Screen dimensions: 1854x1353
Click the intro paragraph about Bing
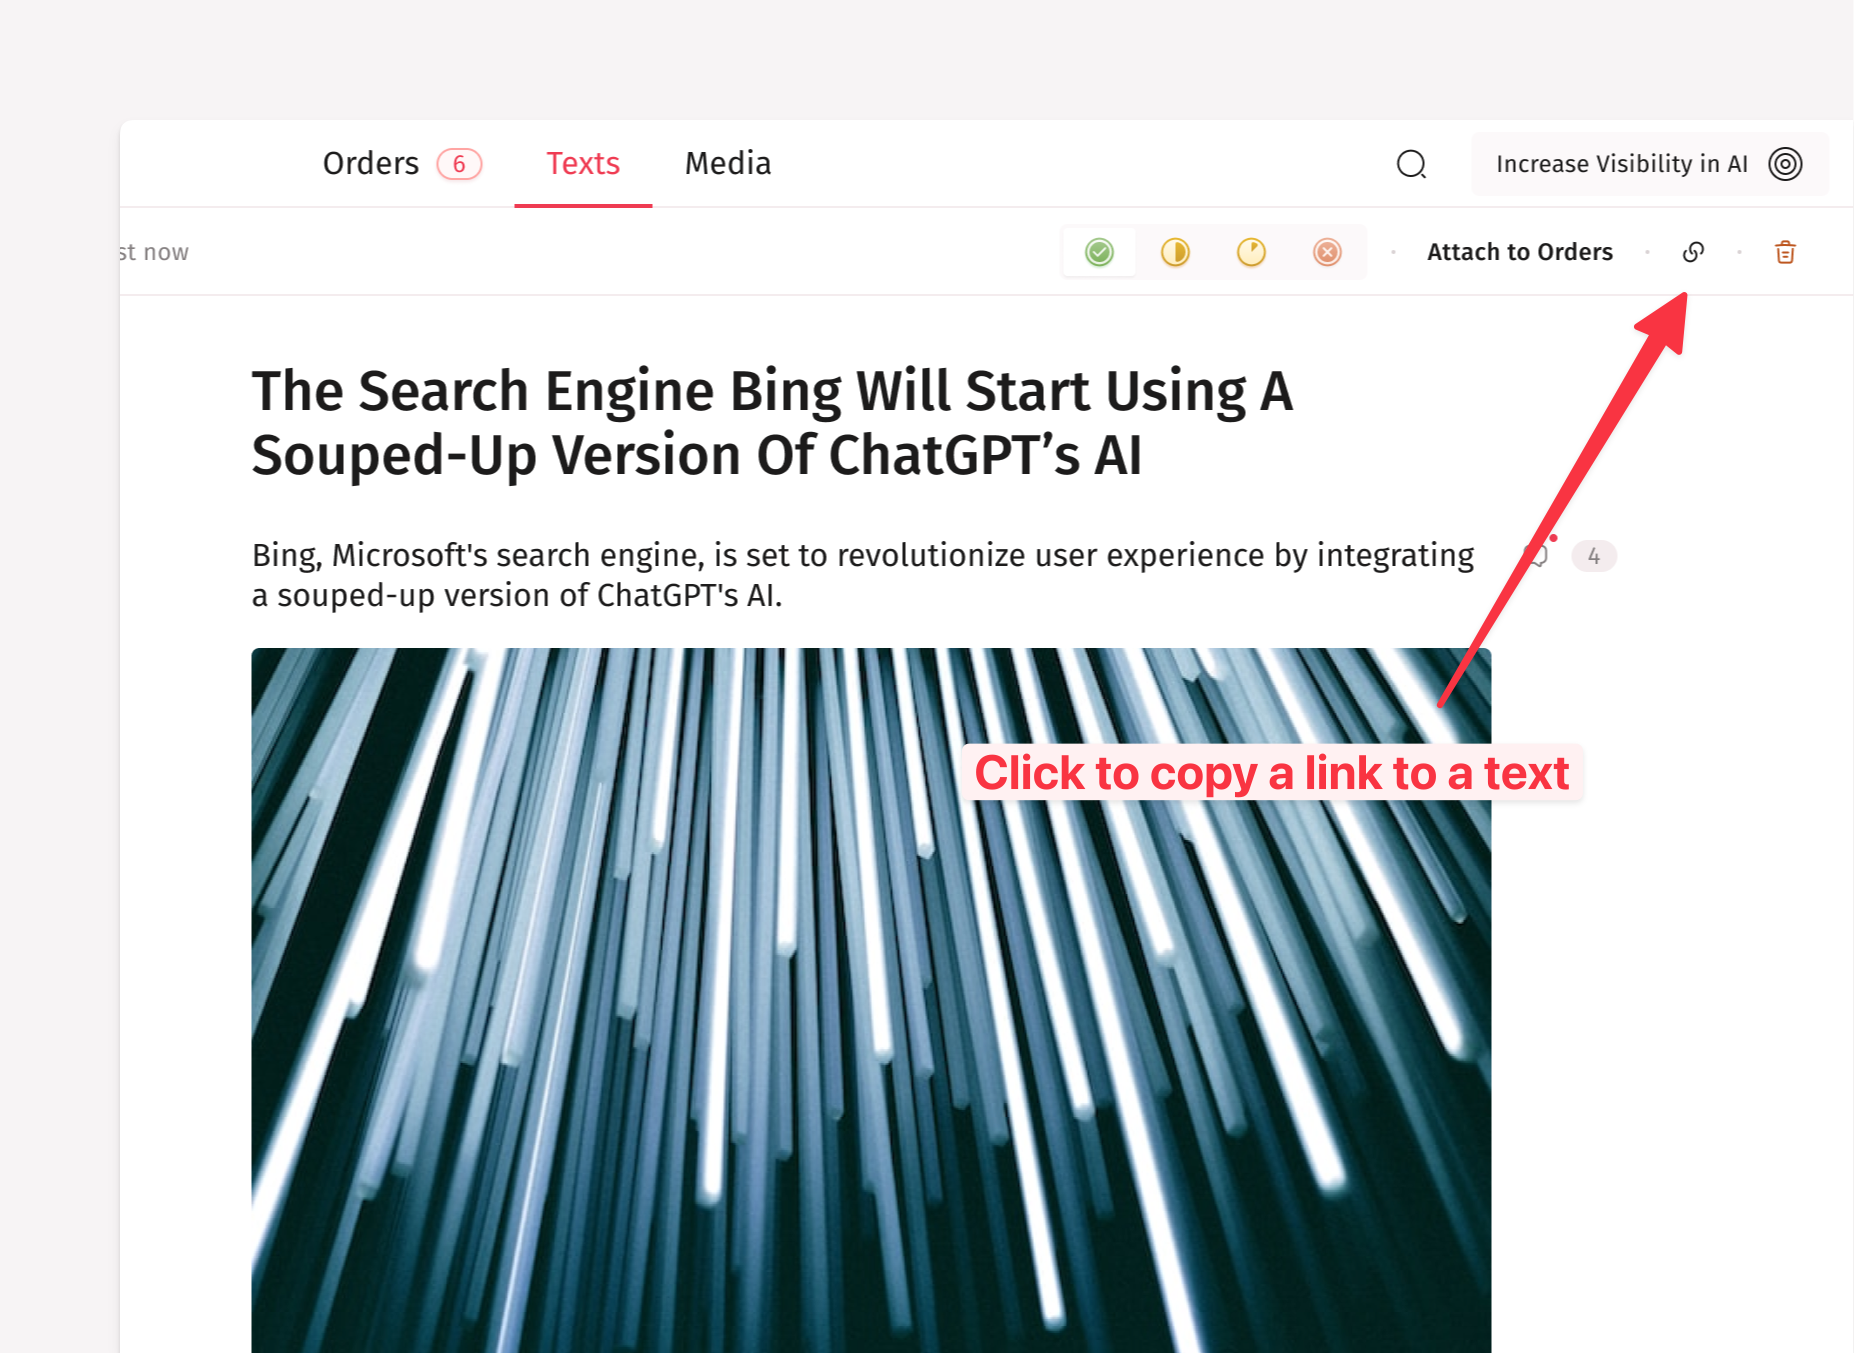tap(862, 575)
